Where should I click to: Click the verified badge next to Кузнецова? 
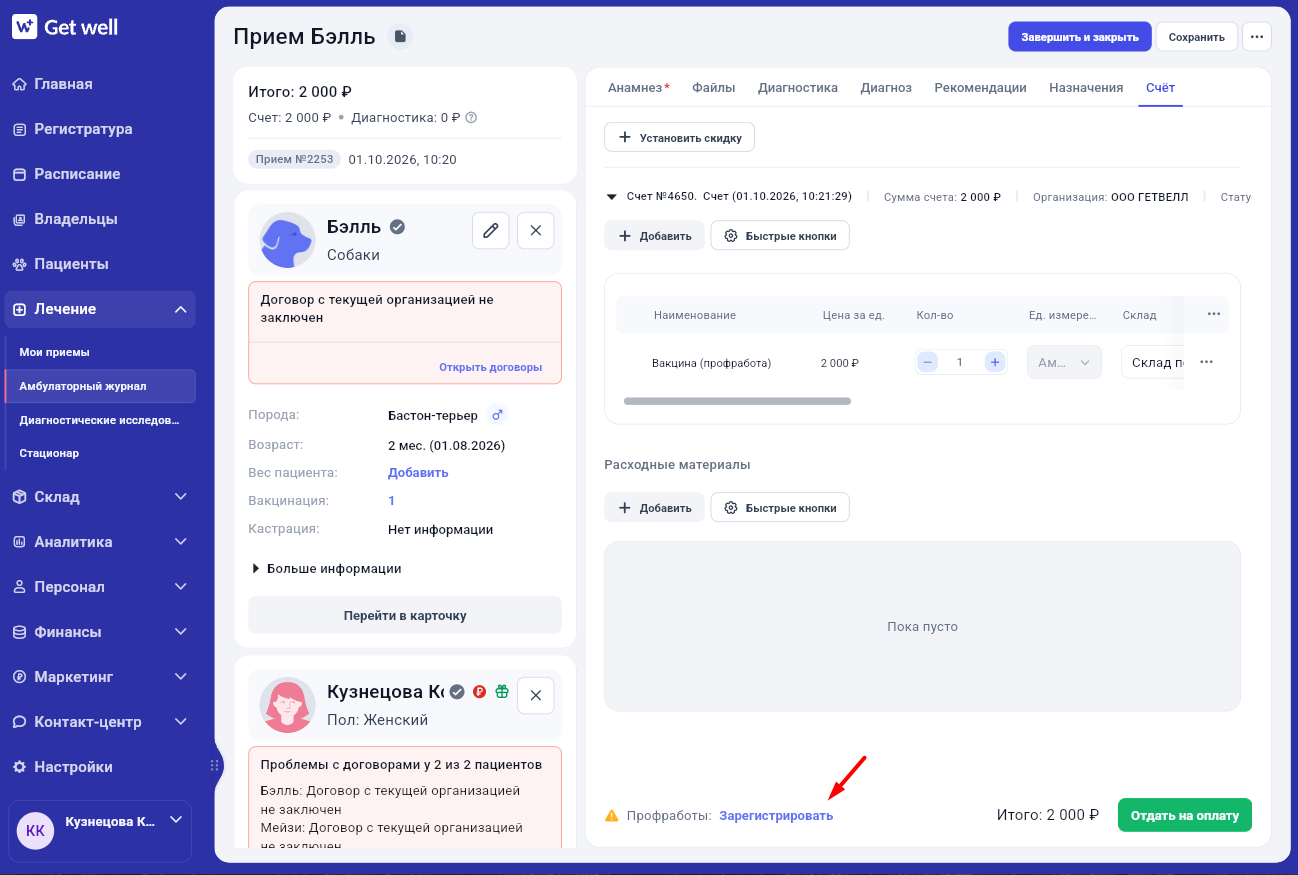(x=457, y=691)
